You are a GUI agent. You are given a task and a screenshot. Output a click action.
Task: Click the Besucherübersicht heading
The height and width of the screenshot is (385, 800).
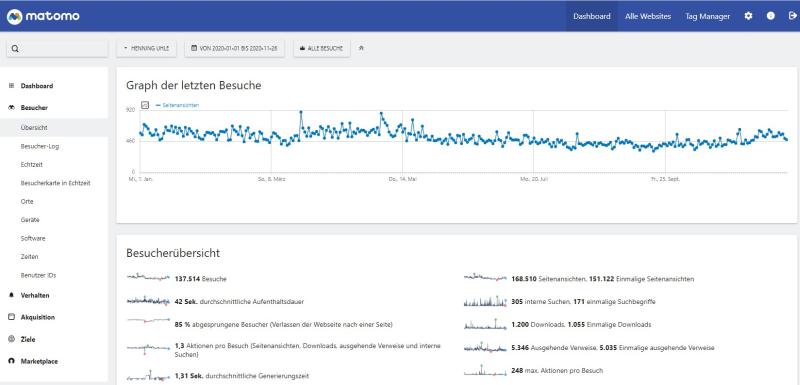173,253
